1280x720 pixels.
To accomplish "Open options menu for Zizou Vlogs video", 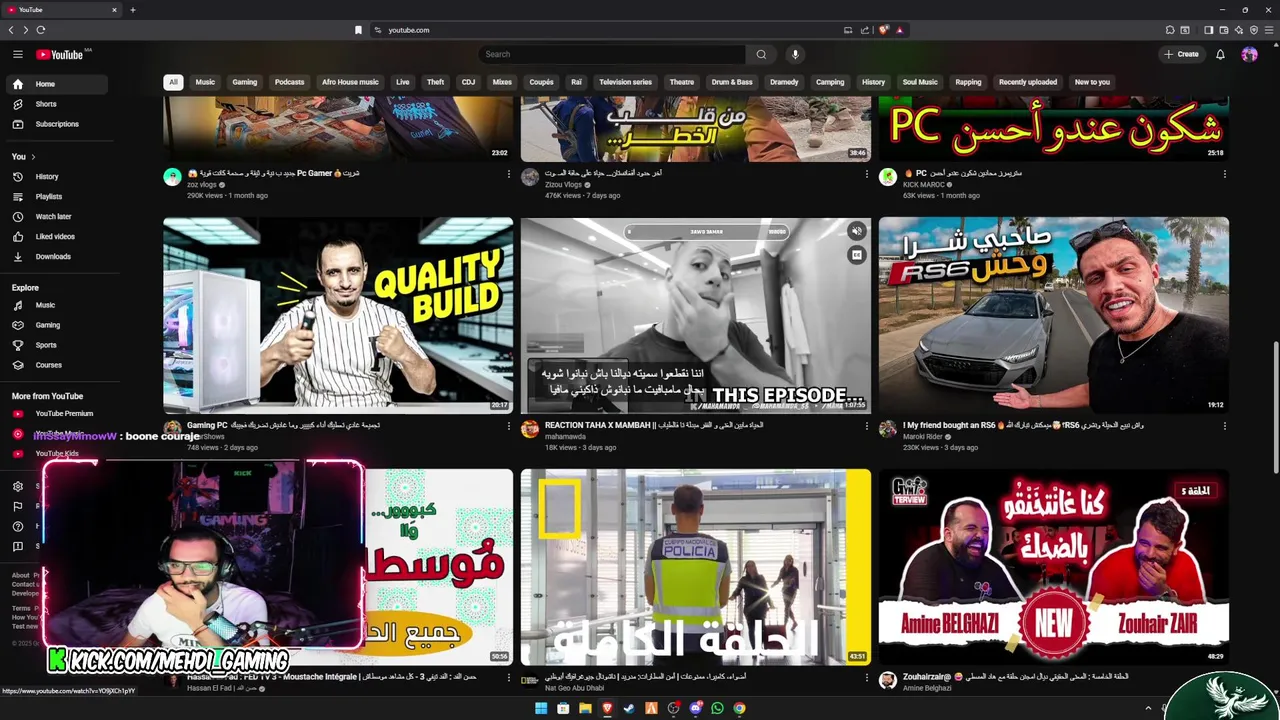I will pyautogui.click(x=866, y=174).
